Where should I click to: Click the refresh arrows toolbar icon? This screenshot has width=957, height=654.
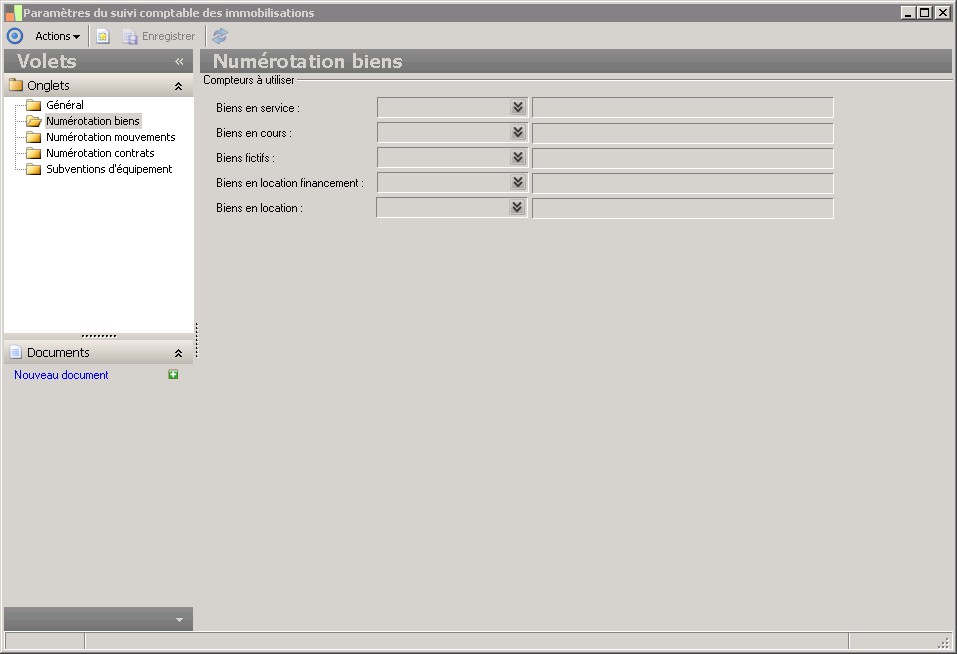(220, 37)
